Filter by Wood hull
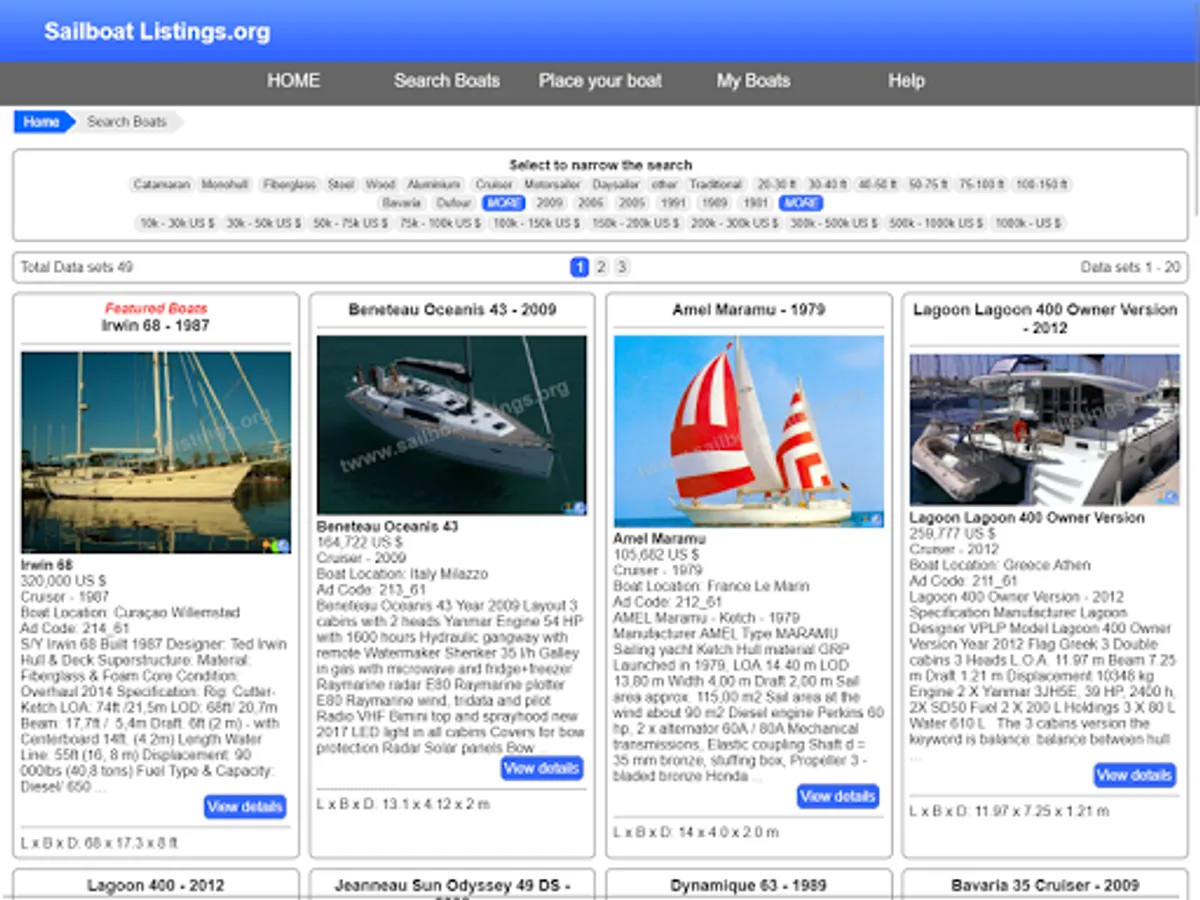The height and width of the screenshot is (900, 1200). [380, 185]
